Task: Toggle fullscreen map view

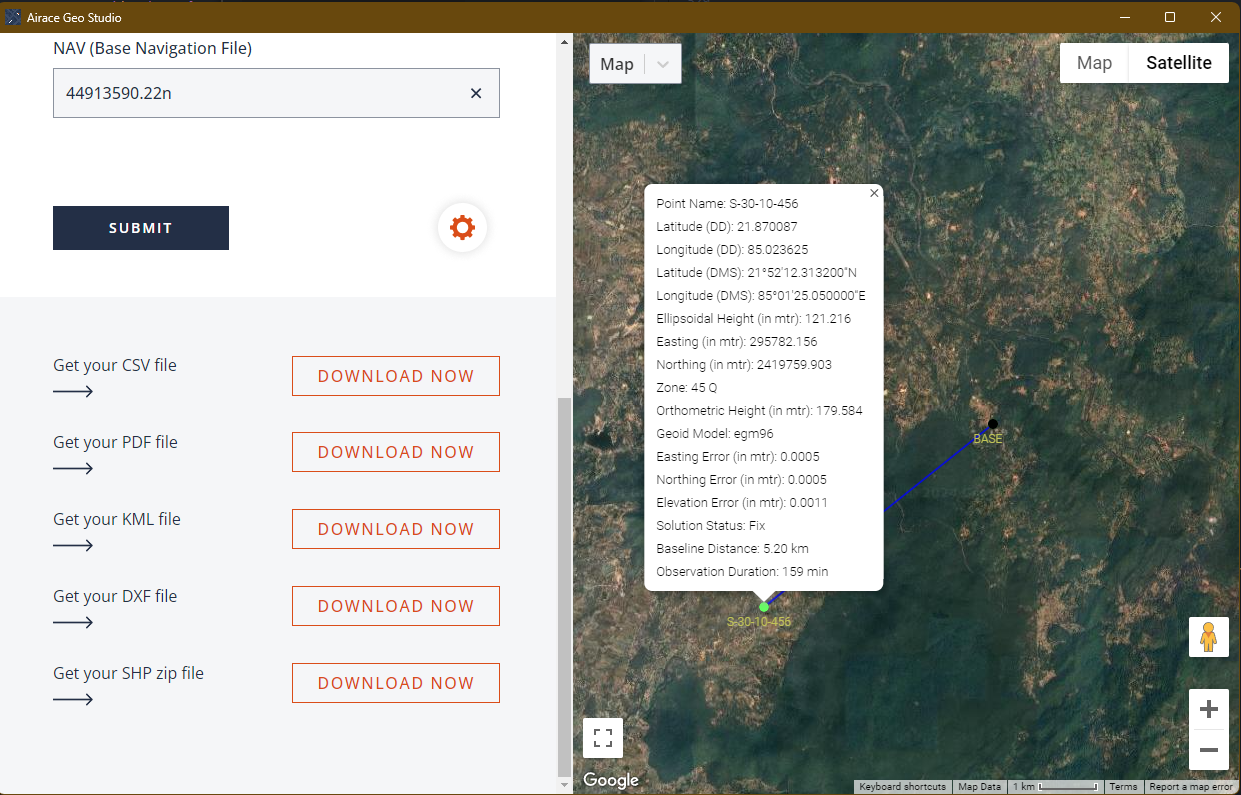Action: [x=603, y=738]
